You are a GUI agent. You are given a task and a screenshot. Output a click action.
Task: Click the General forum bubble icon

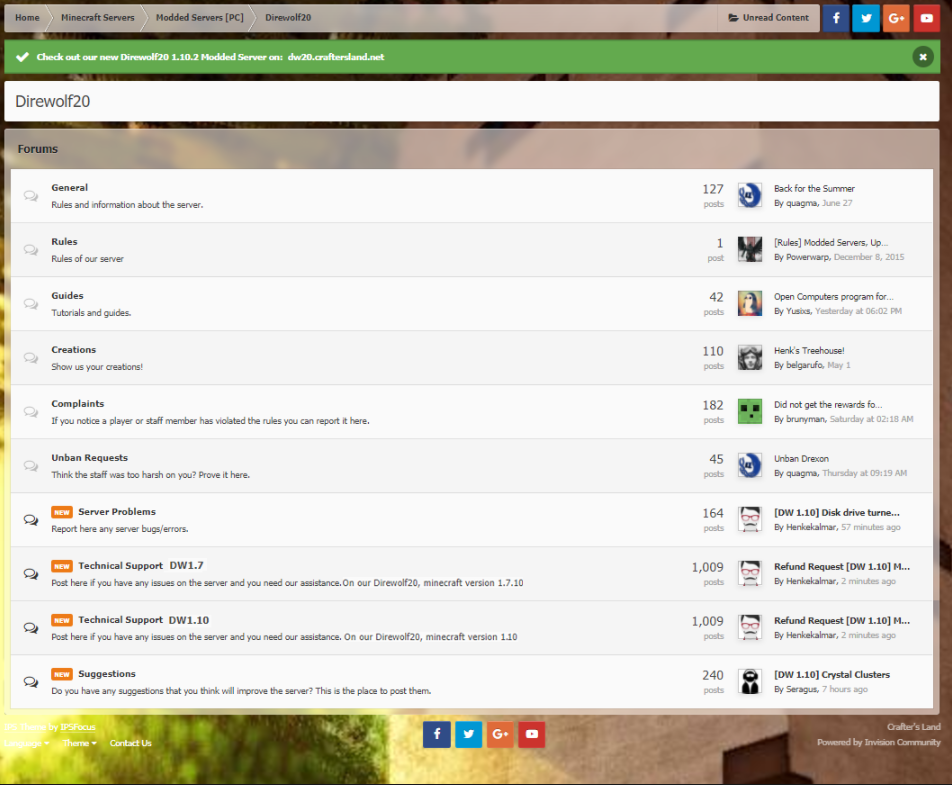30,195
